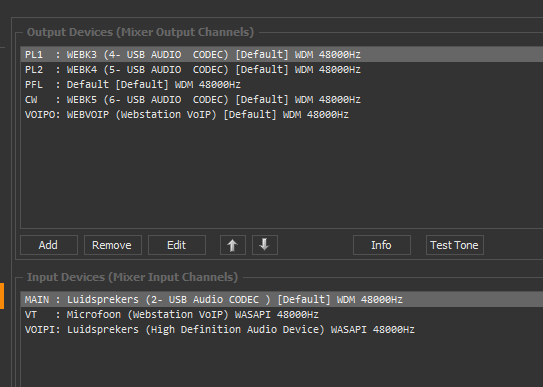Select the VT Microfoon input device row
This screenshot has width=543, height=387.
click(282, 314)
